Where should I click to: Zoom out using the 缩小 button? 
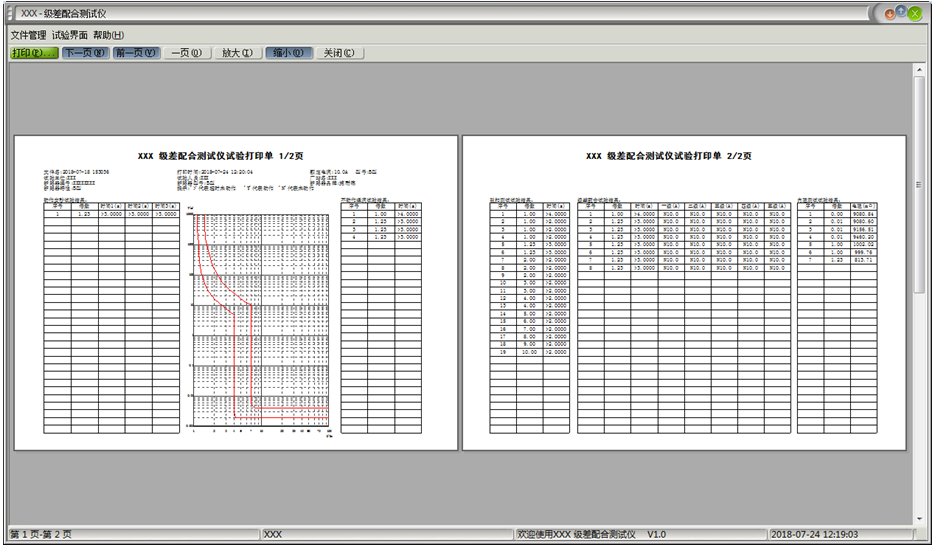tap(290, 53)
